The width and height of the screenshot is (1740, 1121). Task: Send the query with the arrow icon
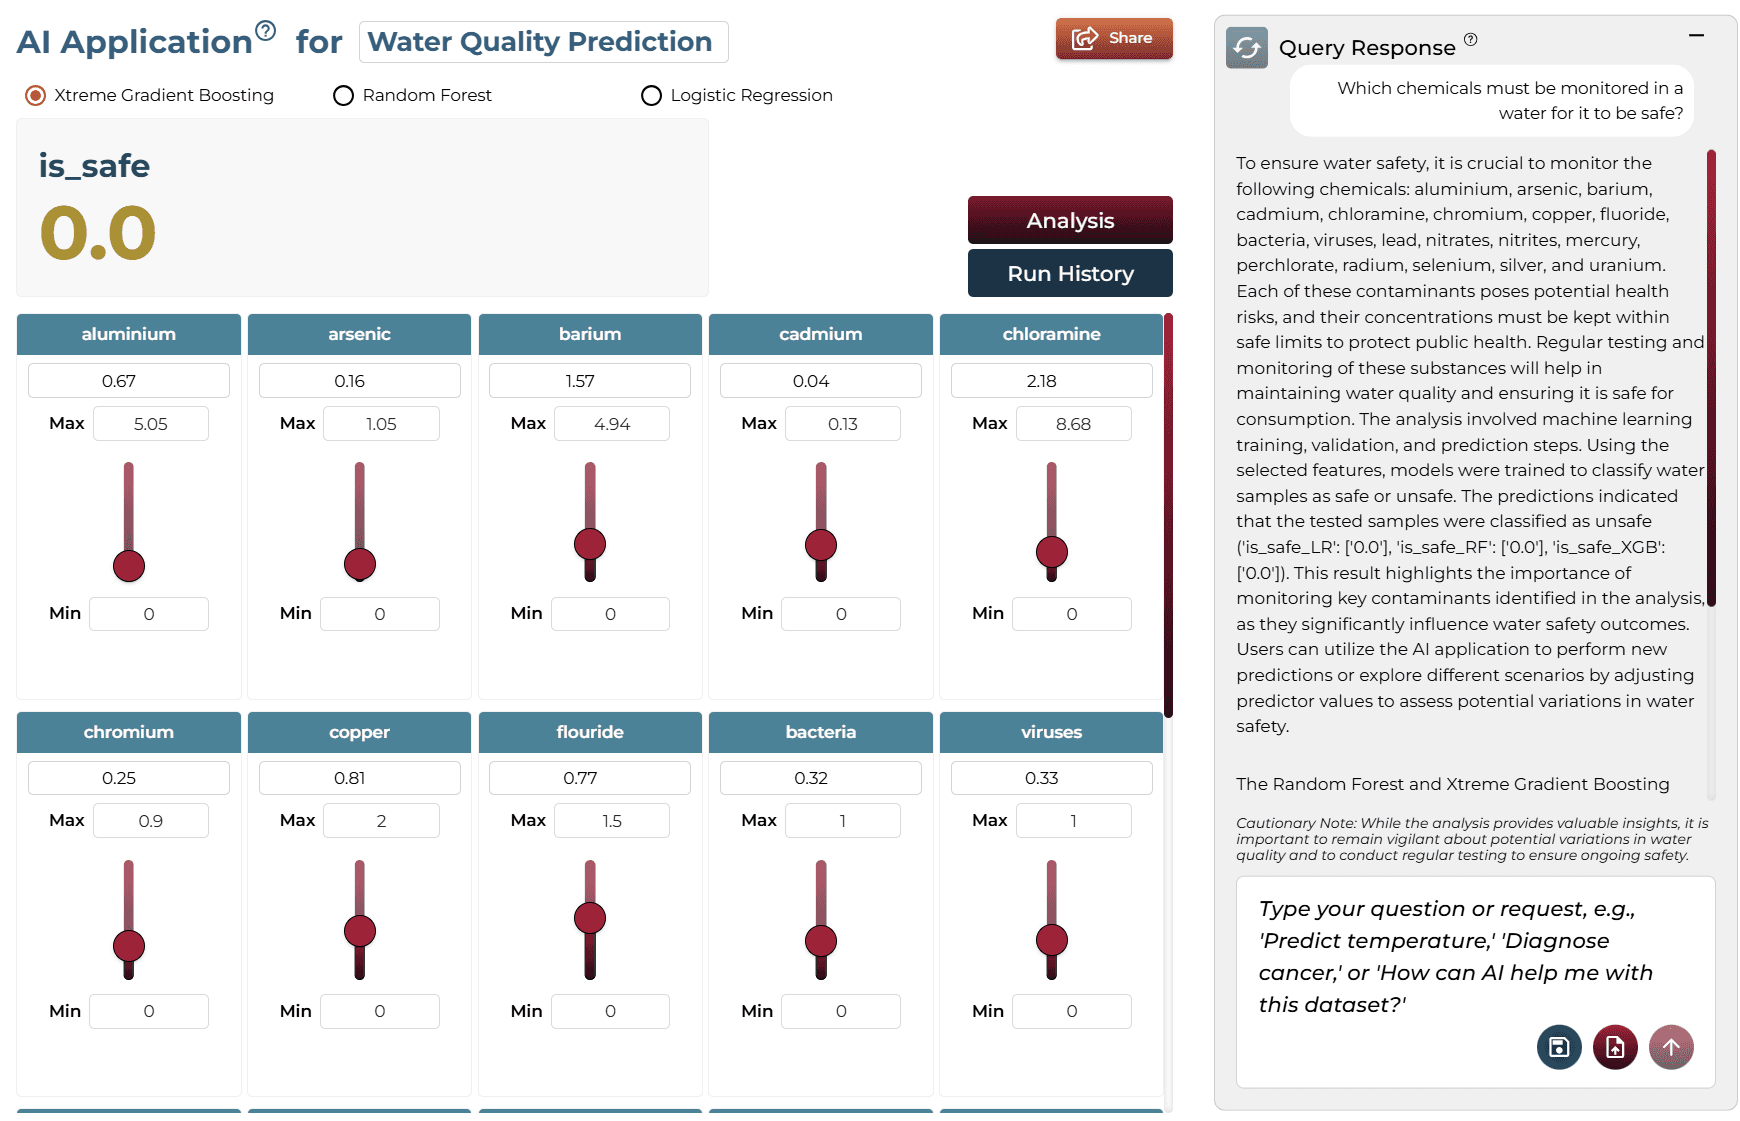(1671, 1047)
